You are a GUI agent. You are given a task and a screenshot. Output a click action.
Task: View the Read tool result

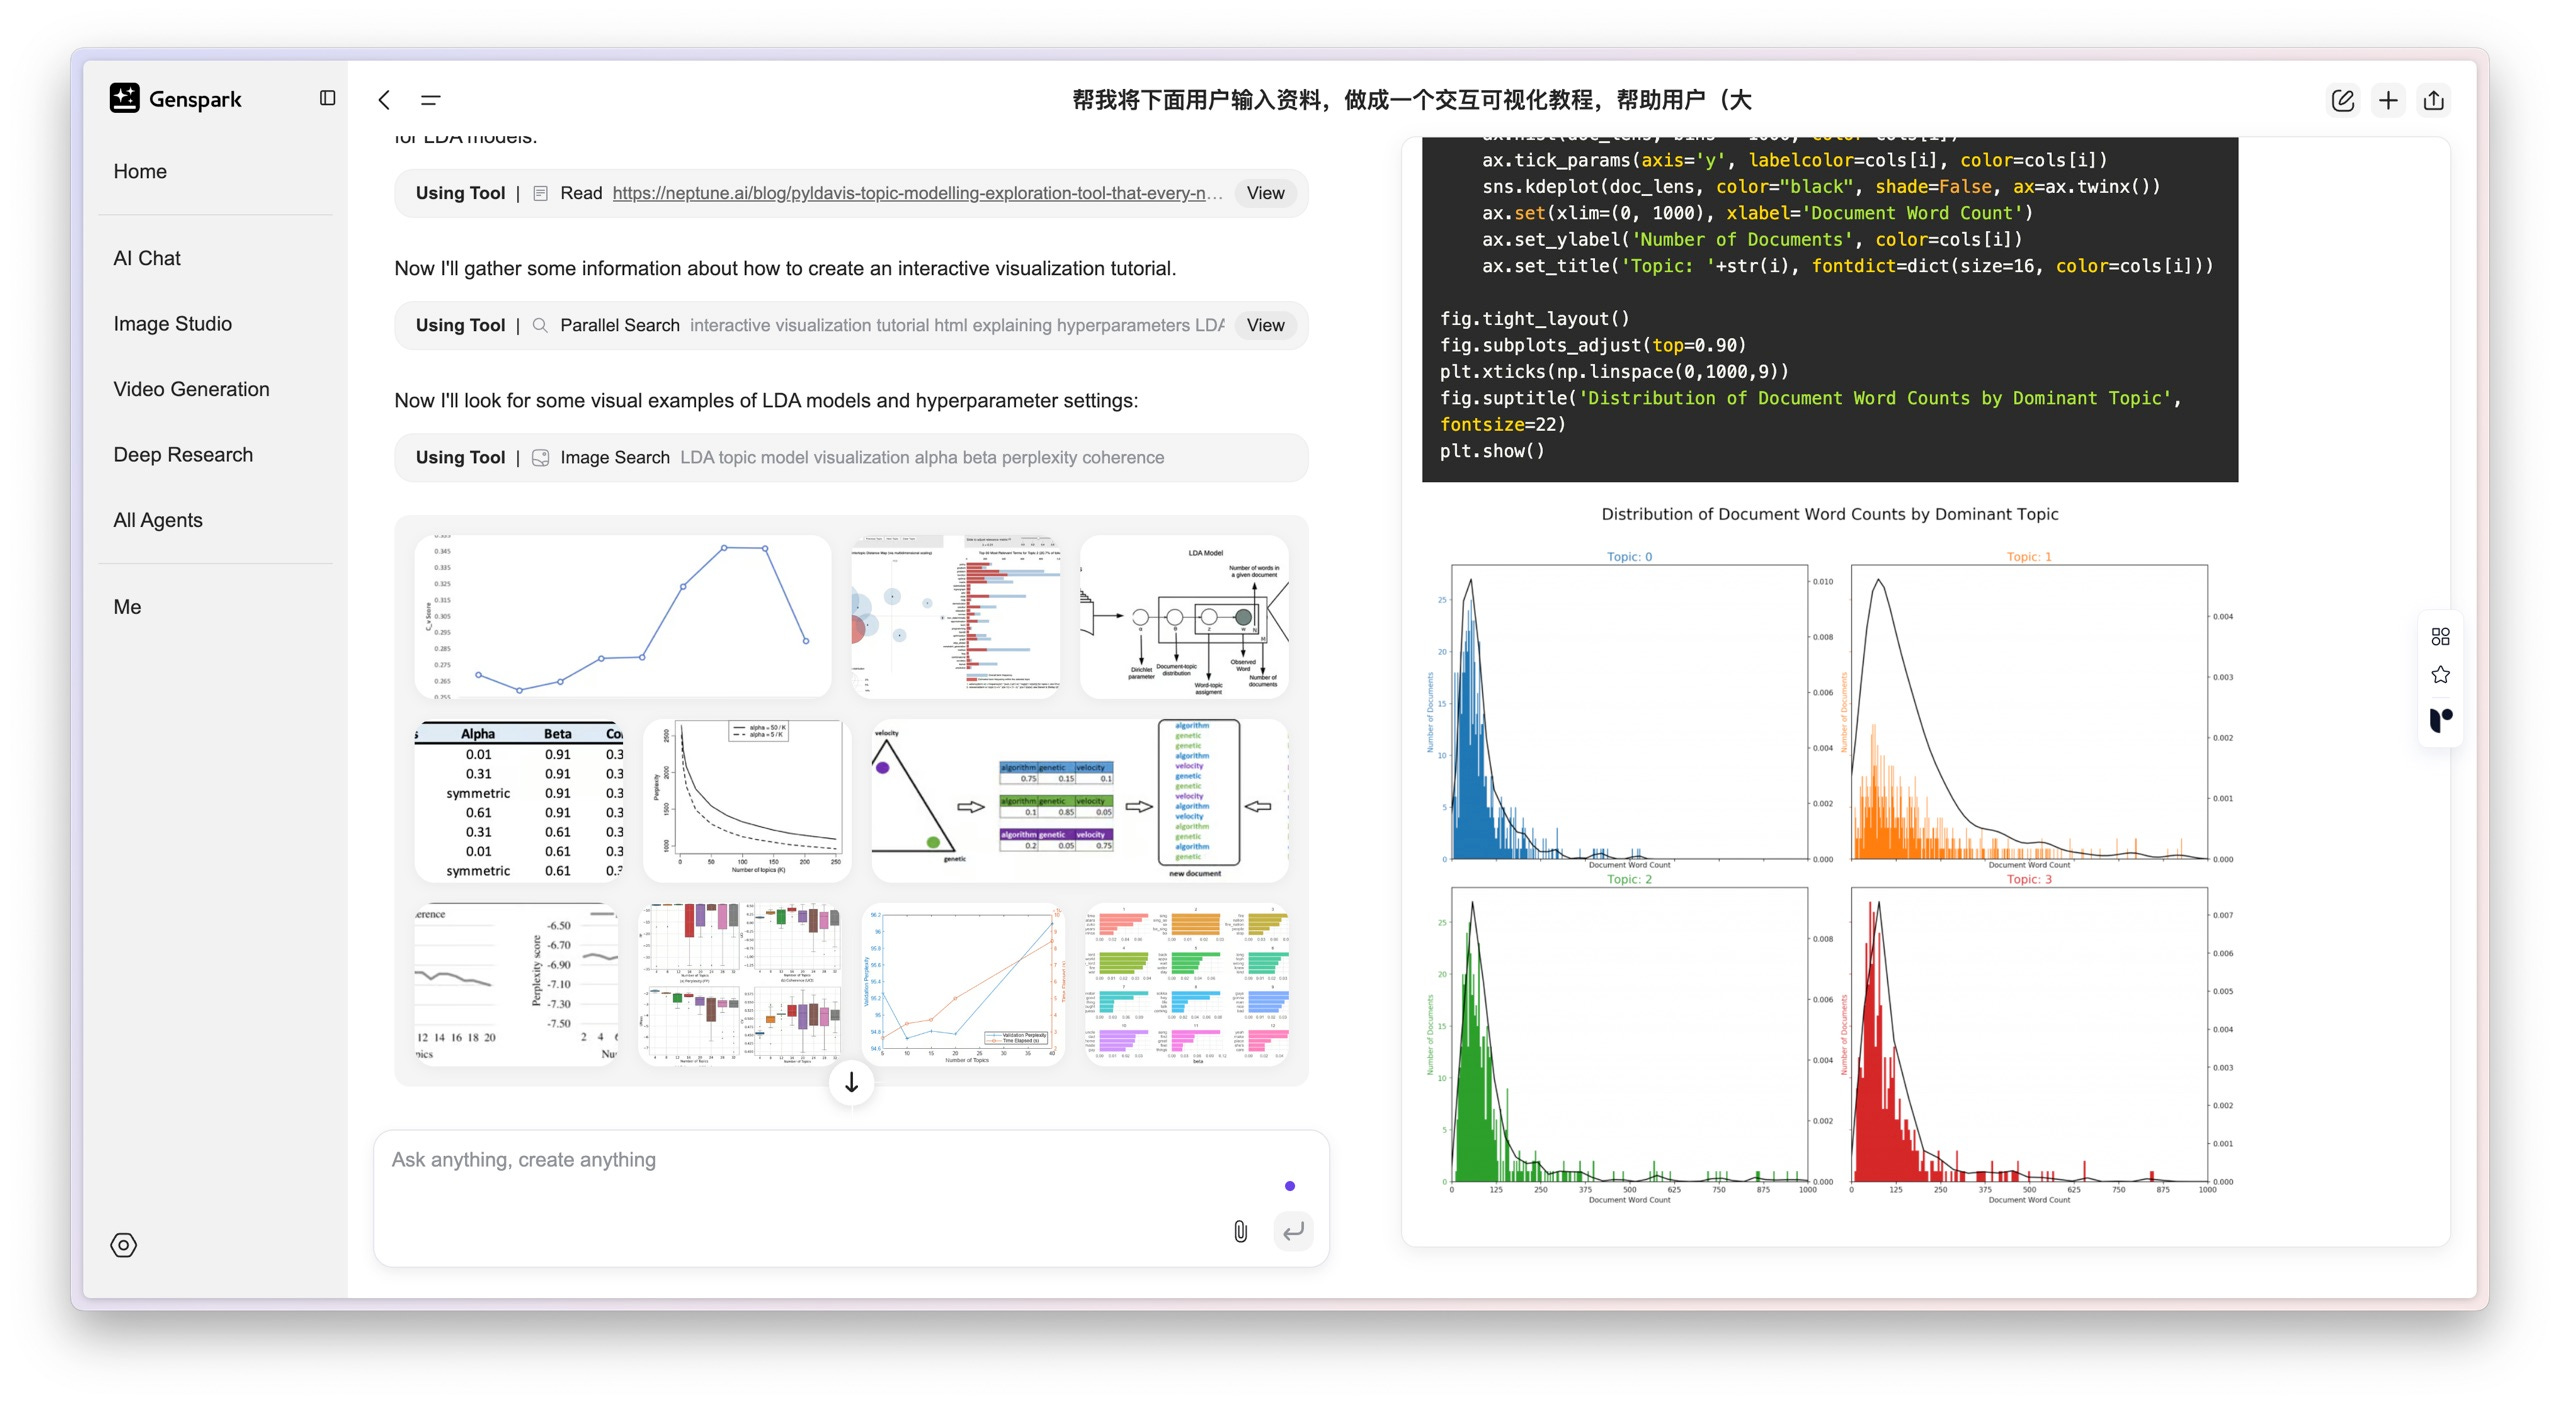click(x=1265, y=193)
